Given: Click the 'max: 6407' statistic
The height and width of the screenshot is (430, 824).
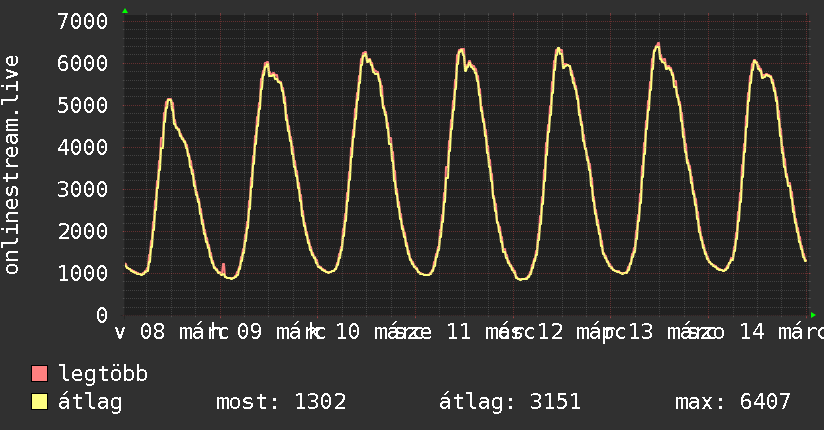Looking at the screenshot, I should [x=733, y=402].
